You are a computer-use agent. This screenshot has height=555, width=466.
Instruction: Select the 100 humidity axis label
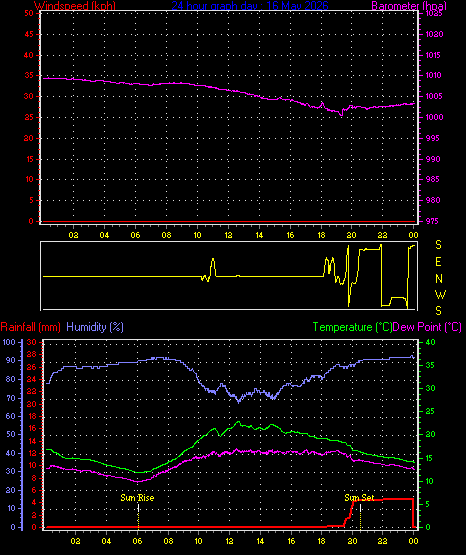(x=9, y=342)
